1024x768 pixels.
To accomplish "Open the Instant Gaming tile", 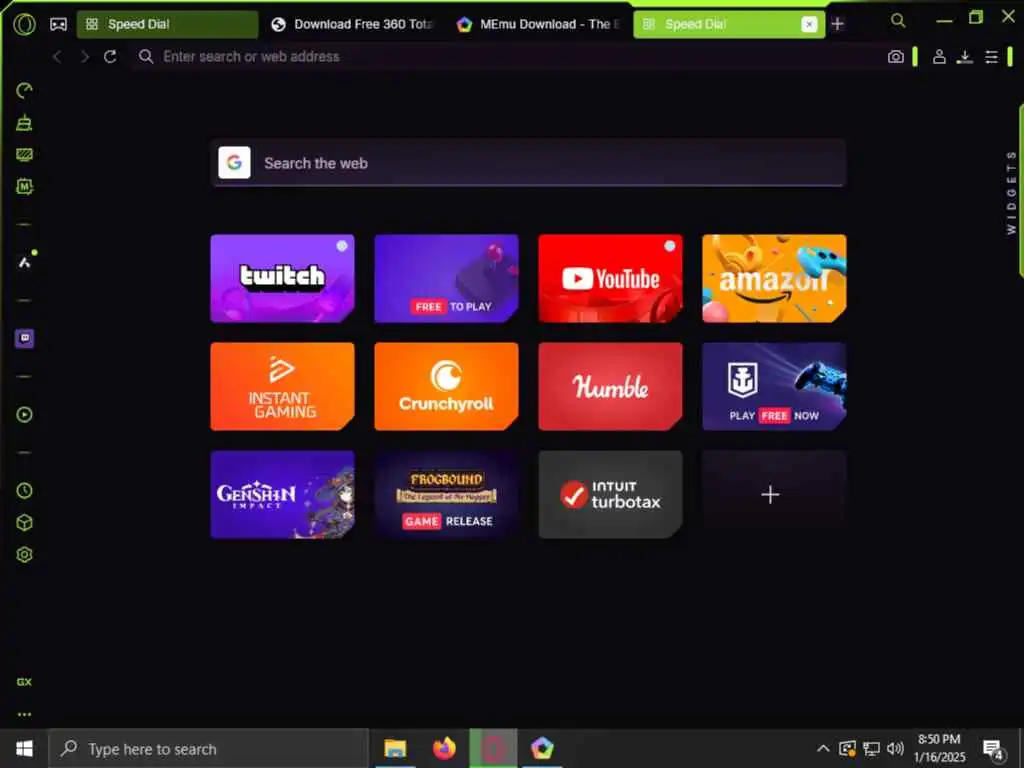I will [x=282, y=386].
